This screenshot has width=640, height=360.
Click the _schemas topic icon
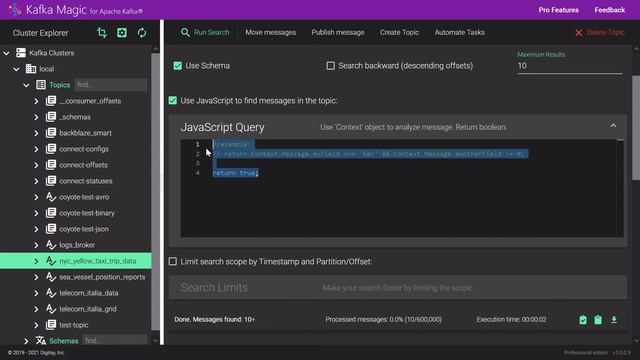[x=51, y=117]
